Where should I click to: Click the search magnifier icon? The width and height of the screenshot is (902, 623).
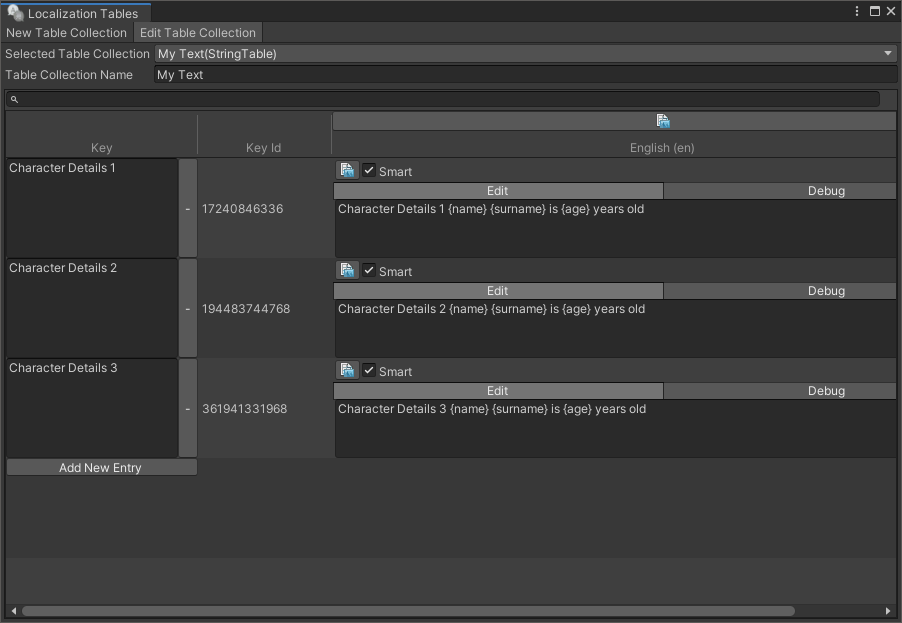point(15,99)
